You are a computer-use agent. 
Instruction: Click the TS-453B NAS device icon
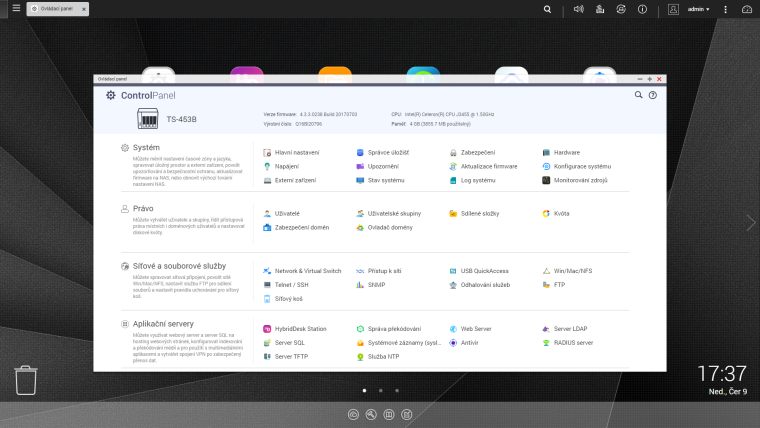(x=148, y=119)
